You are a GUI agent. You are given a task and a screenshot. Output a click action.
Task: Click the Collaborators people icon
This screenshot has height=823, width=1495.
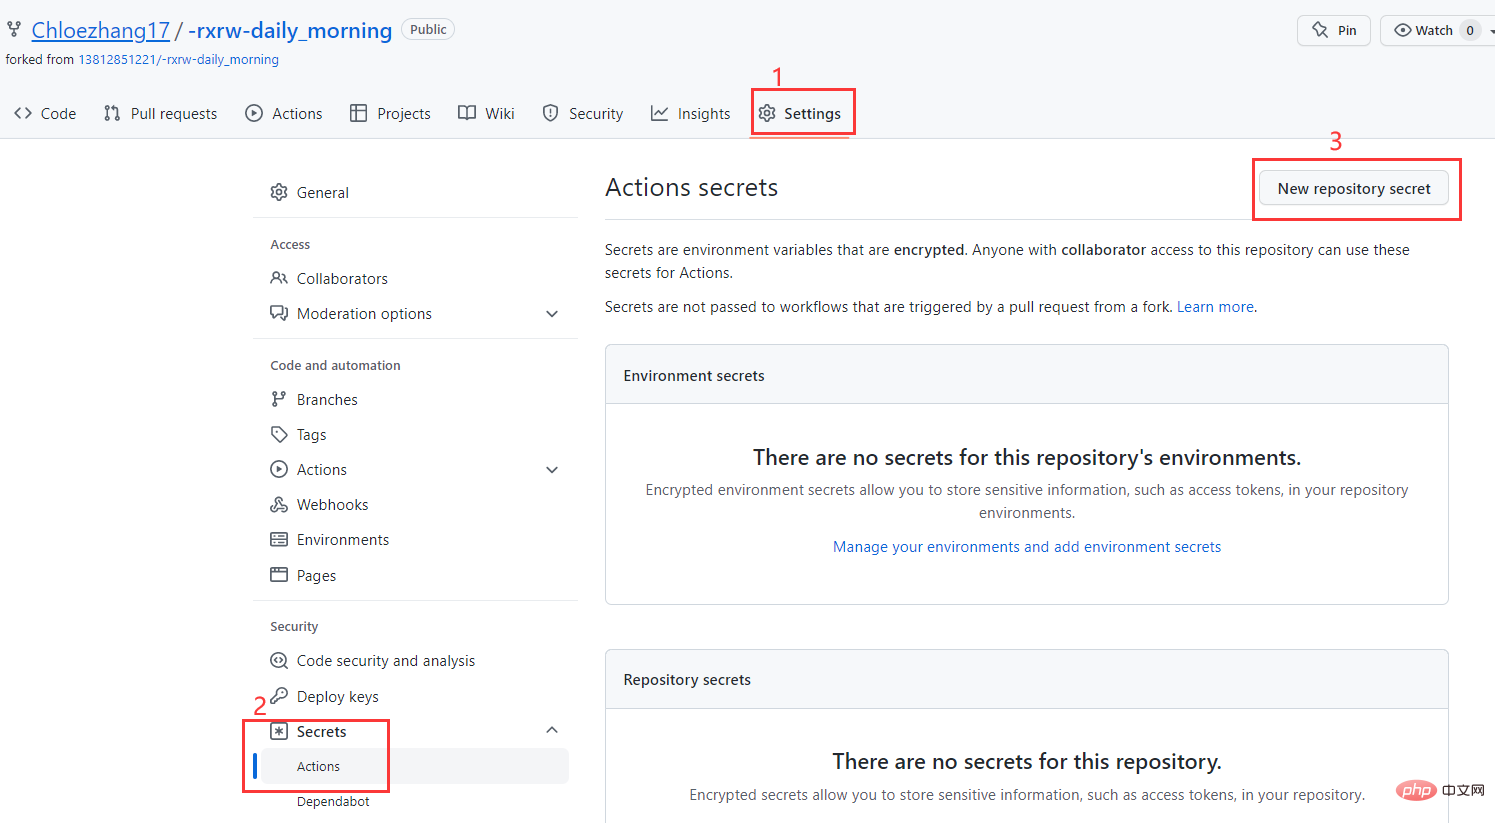tap(279, 278)
